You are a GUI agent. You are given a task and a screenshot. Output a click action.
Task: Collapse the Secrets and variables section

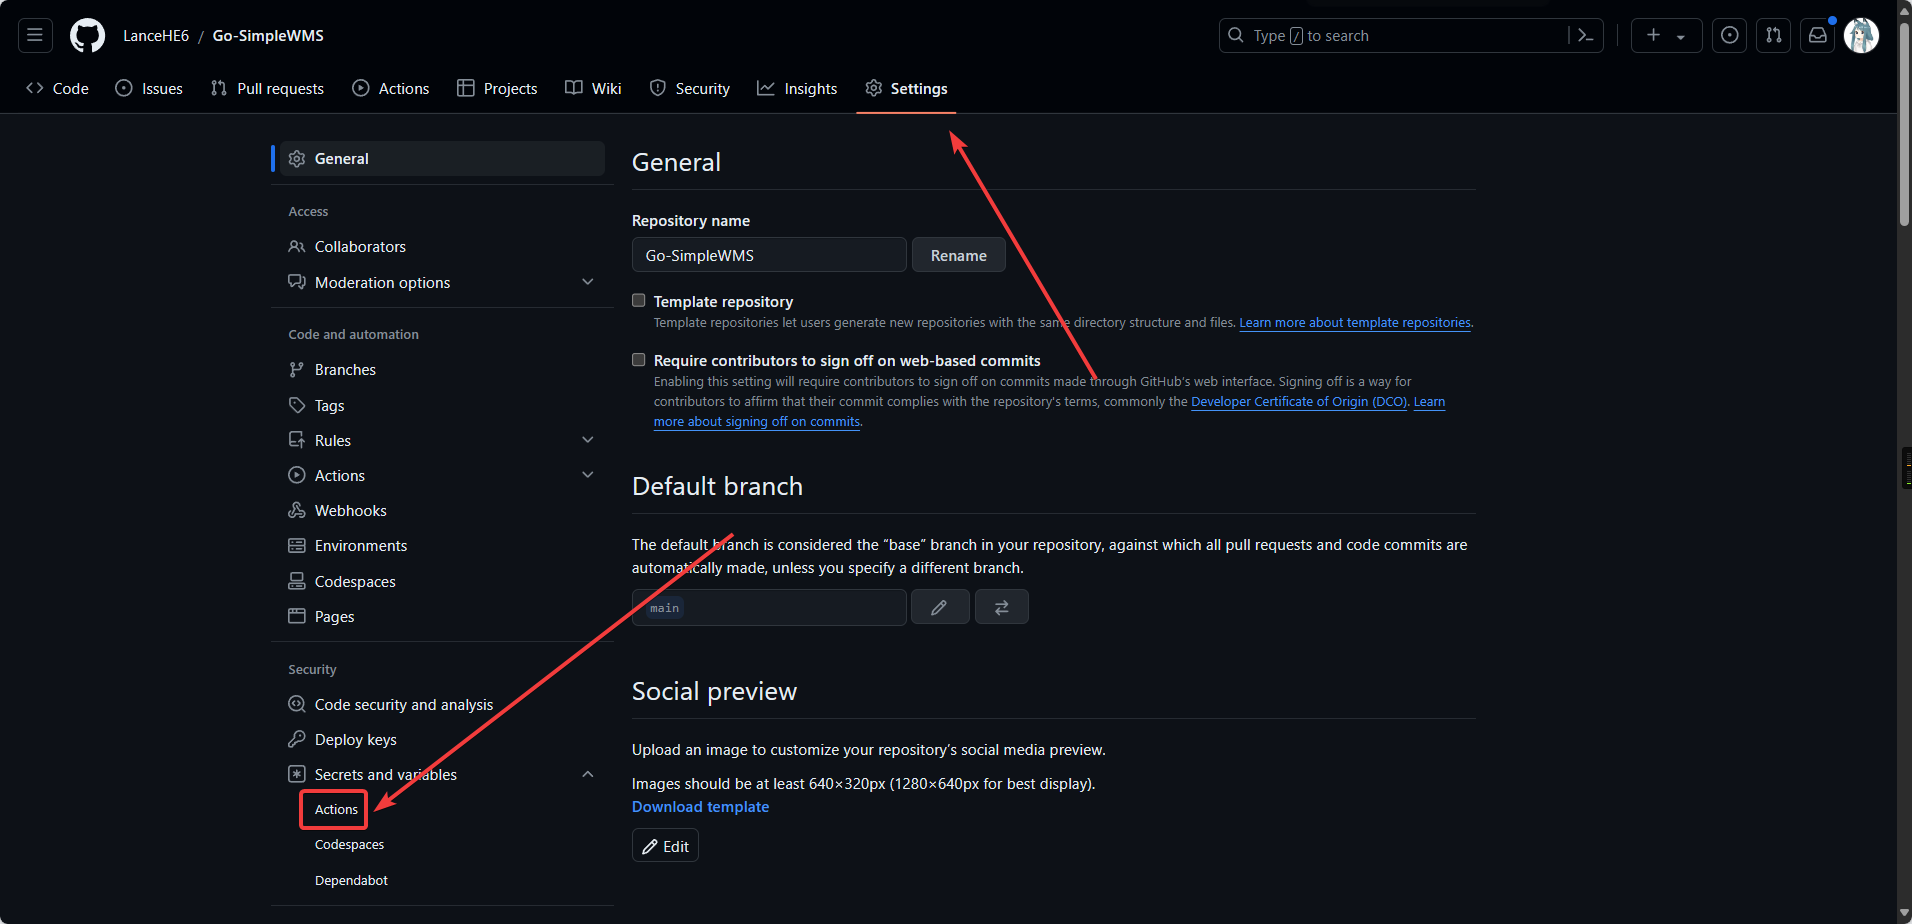[587, 774]
